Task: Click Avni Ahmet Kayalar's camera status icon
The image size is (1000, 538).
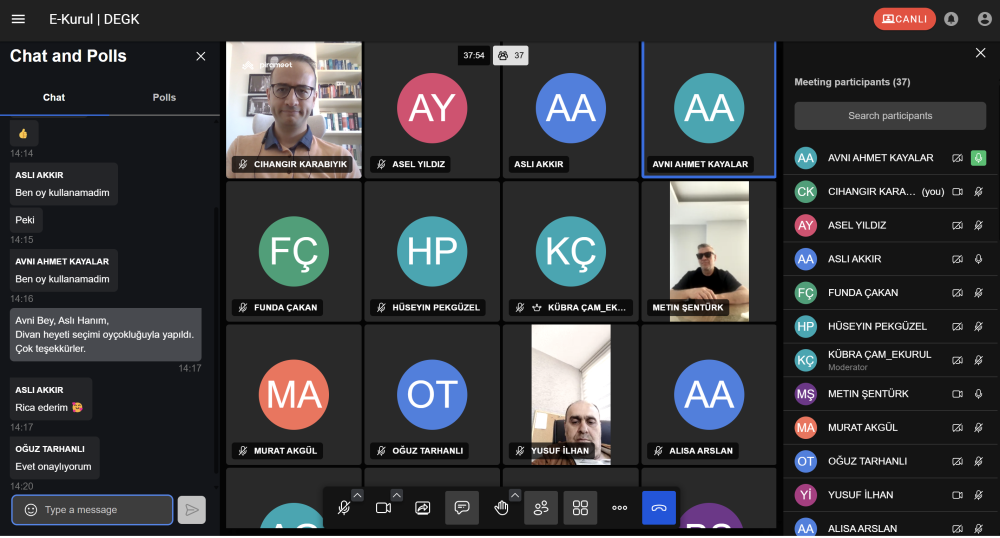Action: click(x=957, y=158)
